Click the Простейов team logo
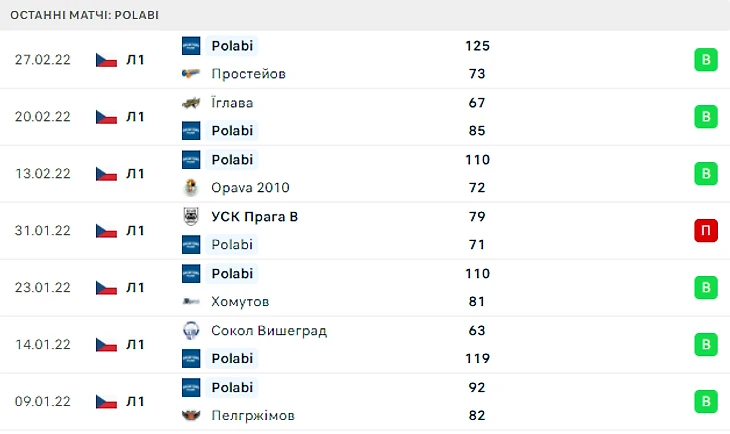 coord(191,73)
